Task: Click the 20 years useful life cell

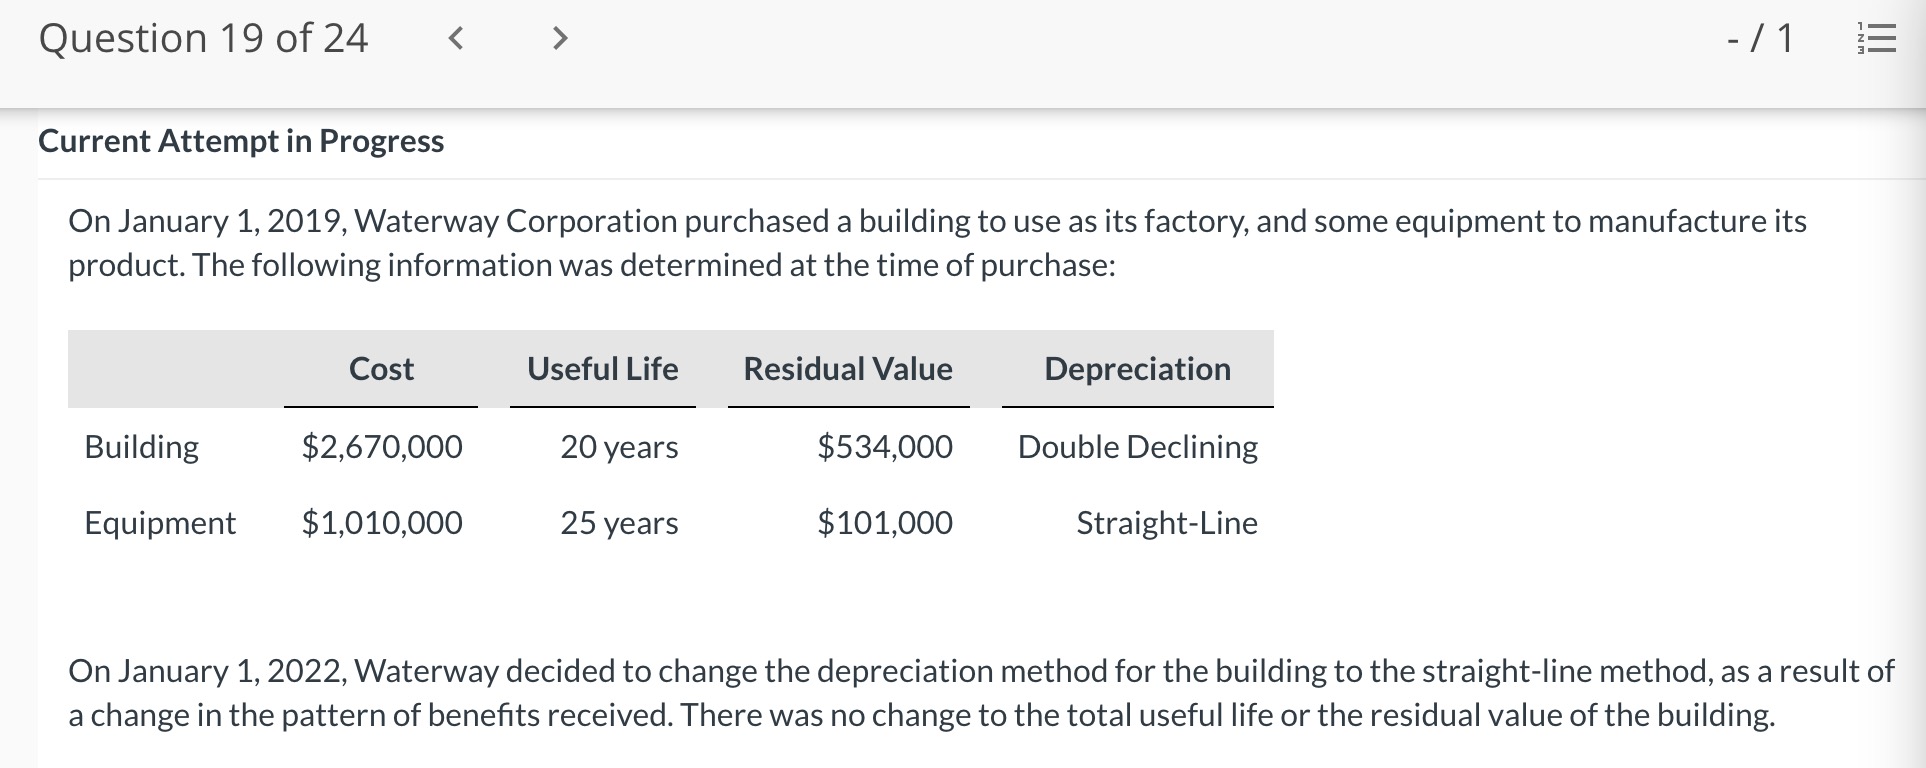Action: (619, 446)
